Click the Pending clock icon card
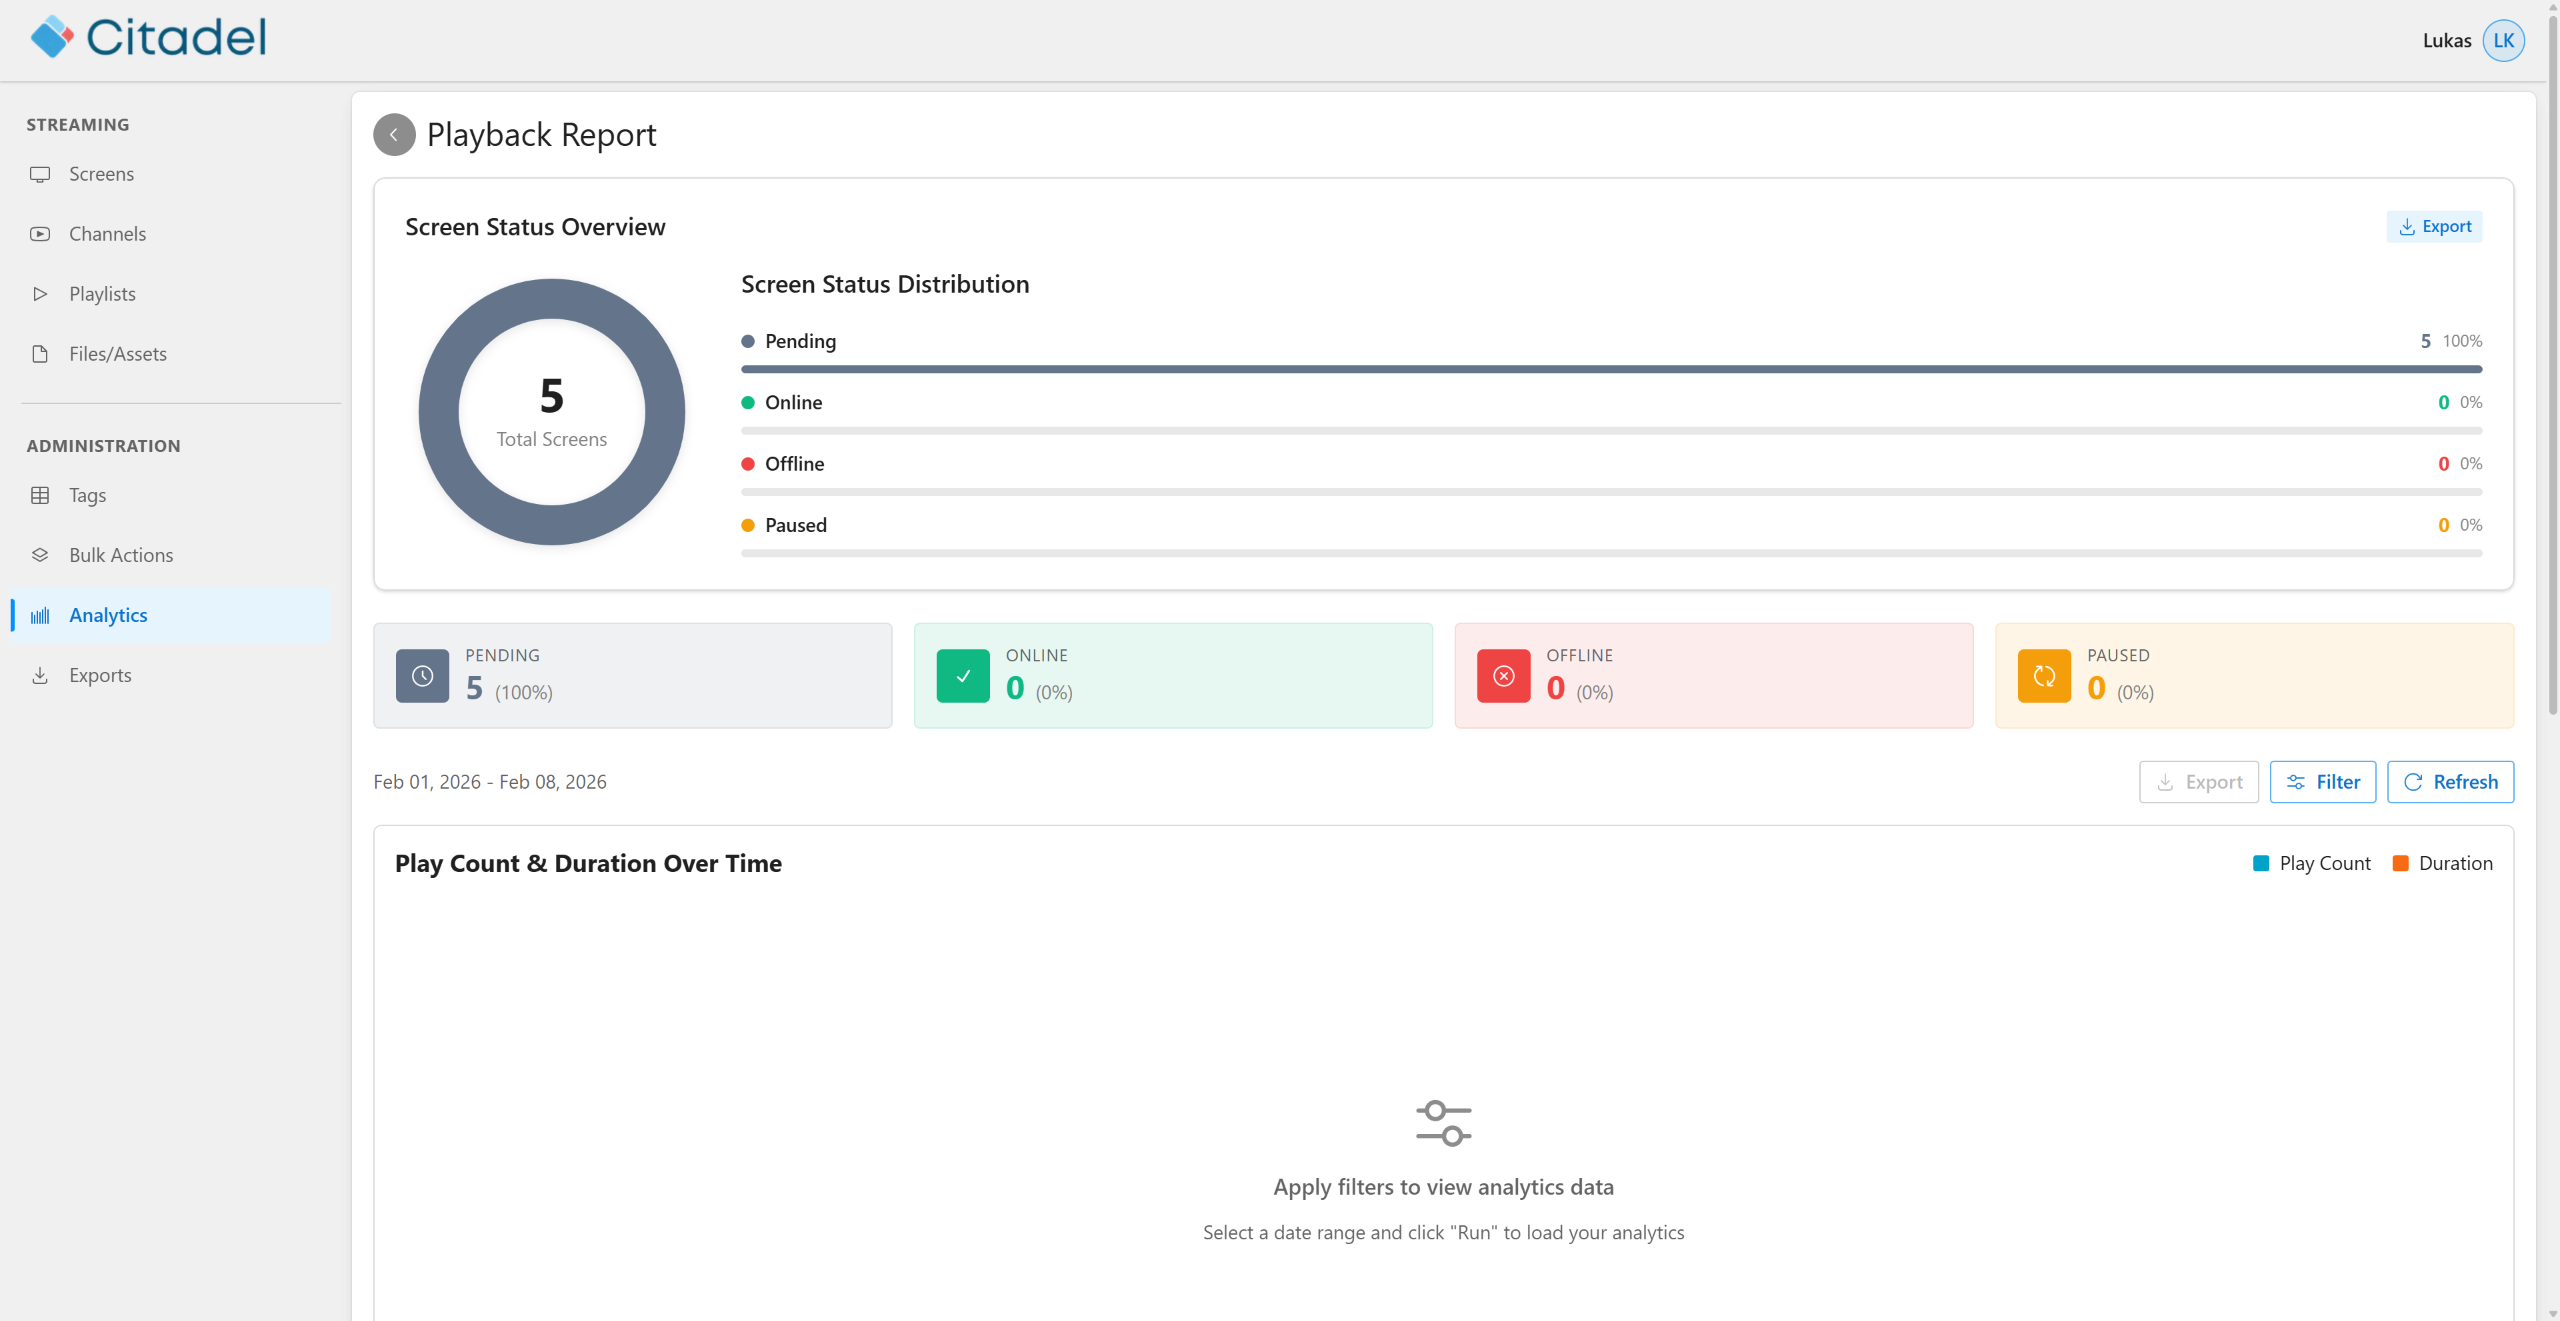 [x=422, y=676]
